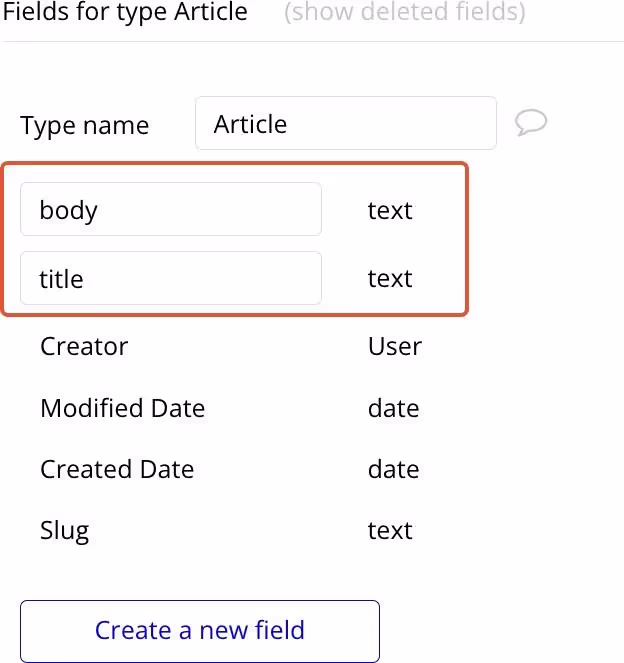
Task: Click the date type beside Created Date
Action: click(x=394, y=469)
